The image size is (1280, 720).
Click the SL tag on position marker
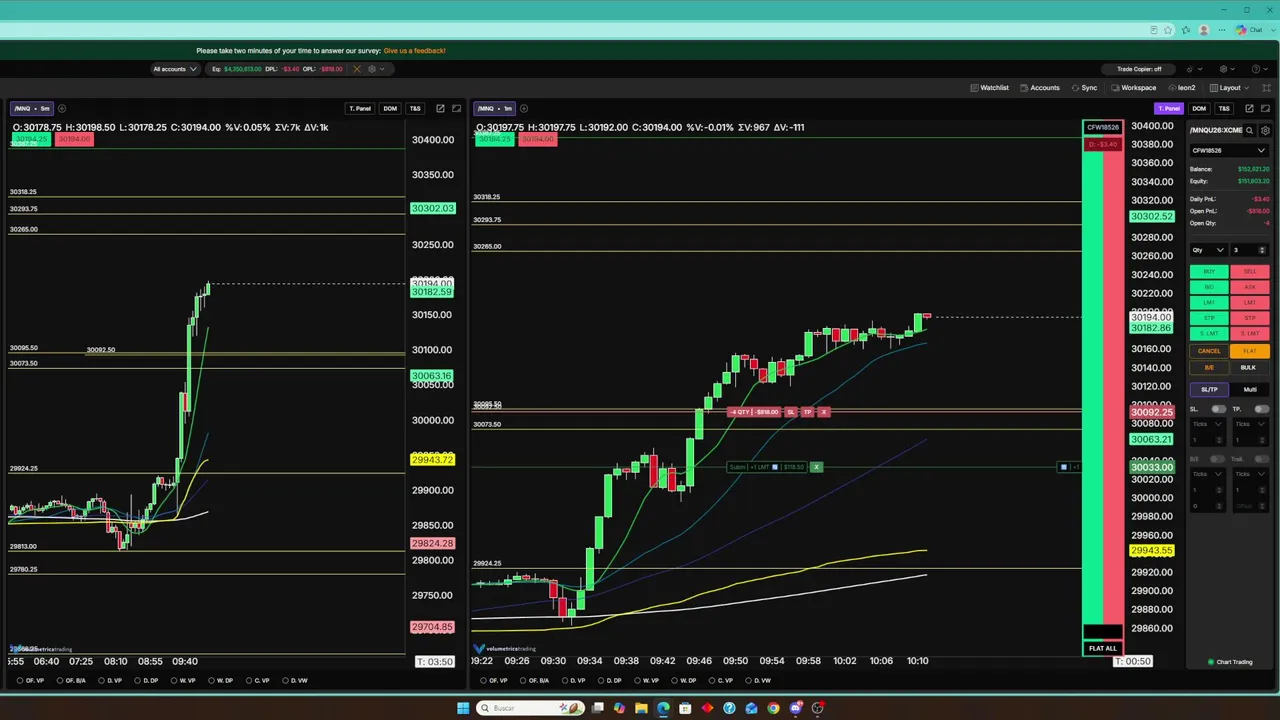coord(791,412)
